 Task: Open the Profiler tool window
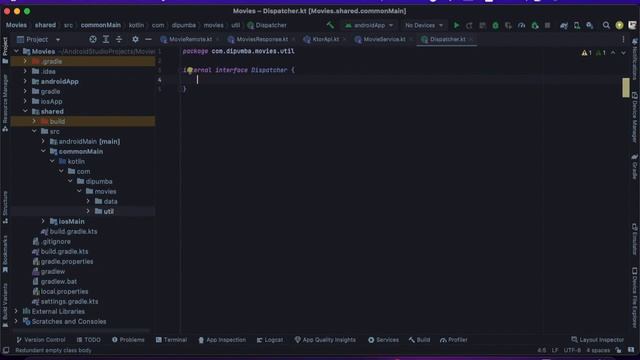453,340
